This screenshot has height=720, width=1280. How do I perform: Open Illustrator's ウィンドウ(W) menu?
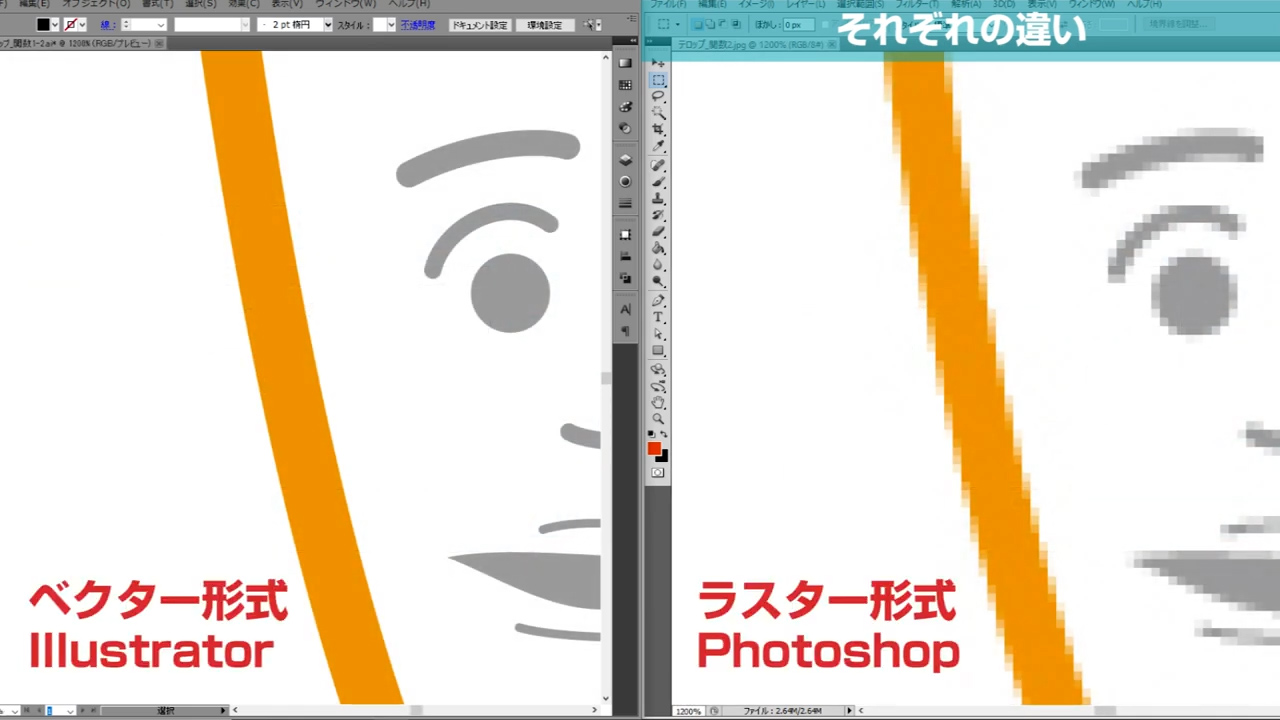pos(346,4)
